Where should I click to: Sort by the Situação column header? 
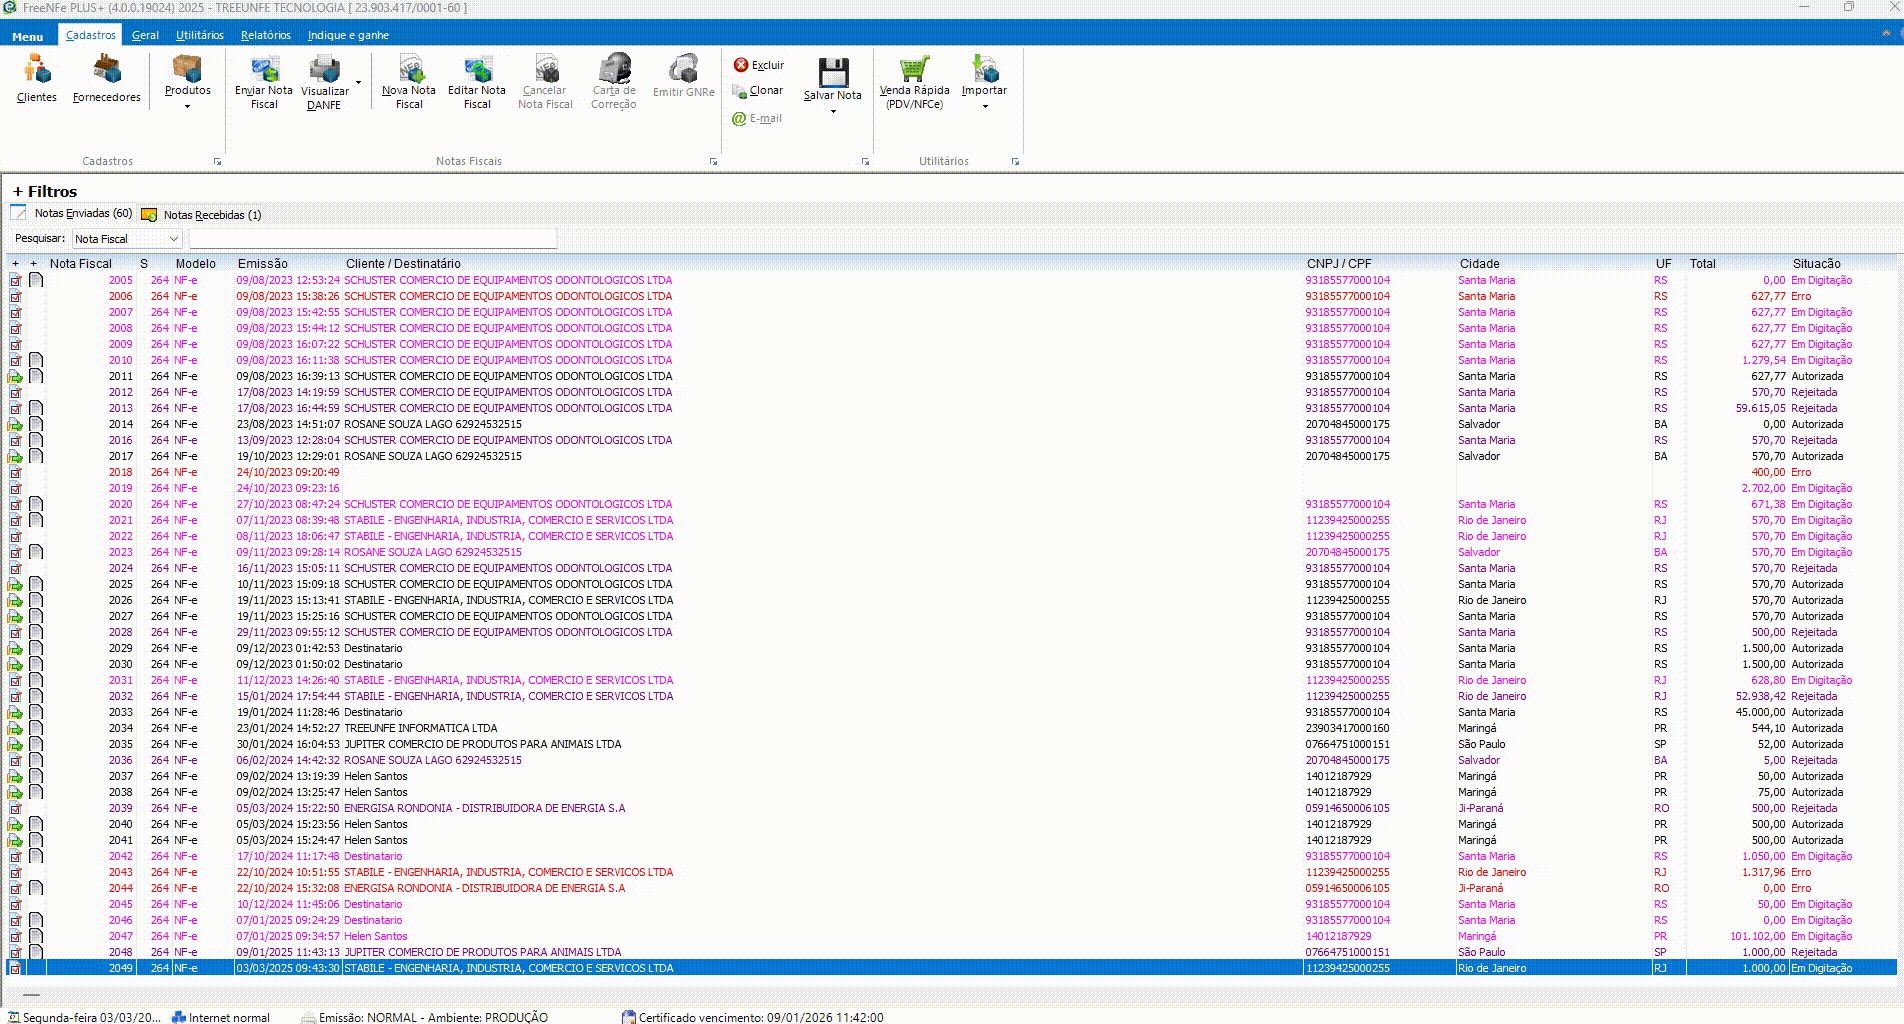click(1816, 264)
